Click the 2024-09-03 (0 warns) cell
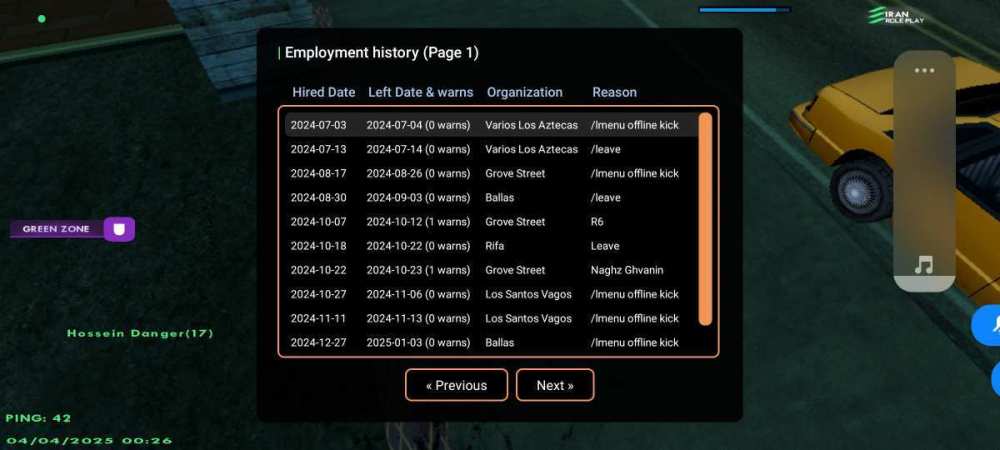The width and height of the screenshot is (1000, 450). click(x=418, y=198)
